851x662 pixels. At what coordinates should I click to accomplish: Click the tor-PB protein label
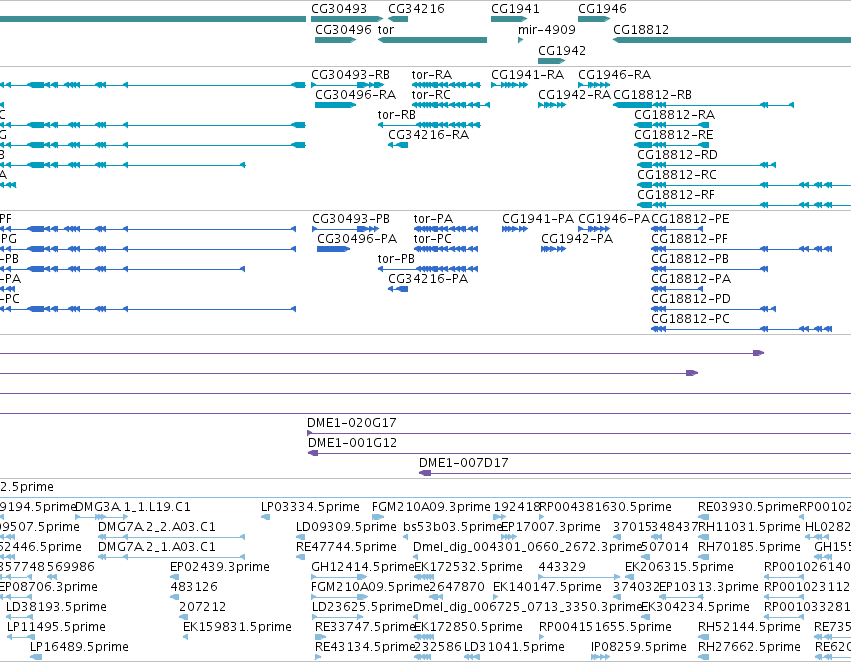pos(396,259)
